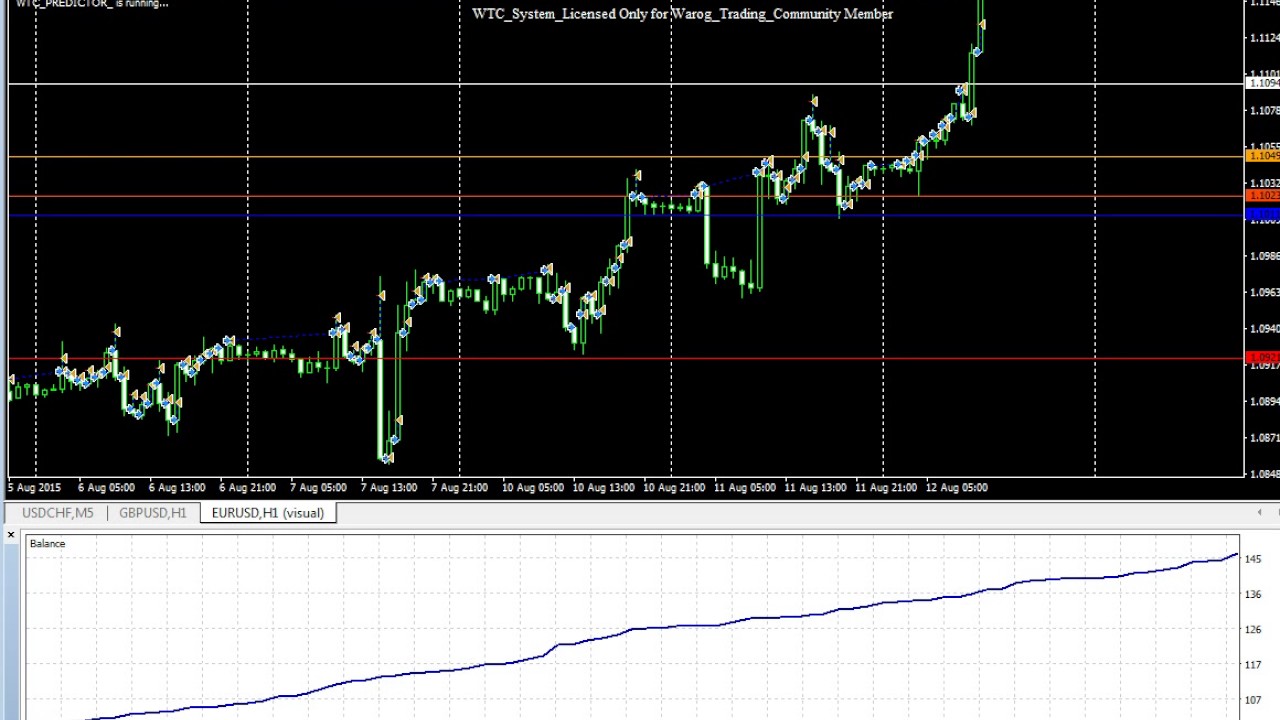Click the 117 balance axis value
Image resolution: width=1280 pixels, height=720 pixels.
(1253, 665)
